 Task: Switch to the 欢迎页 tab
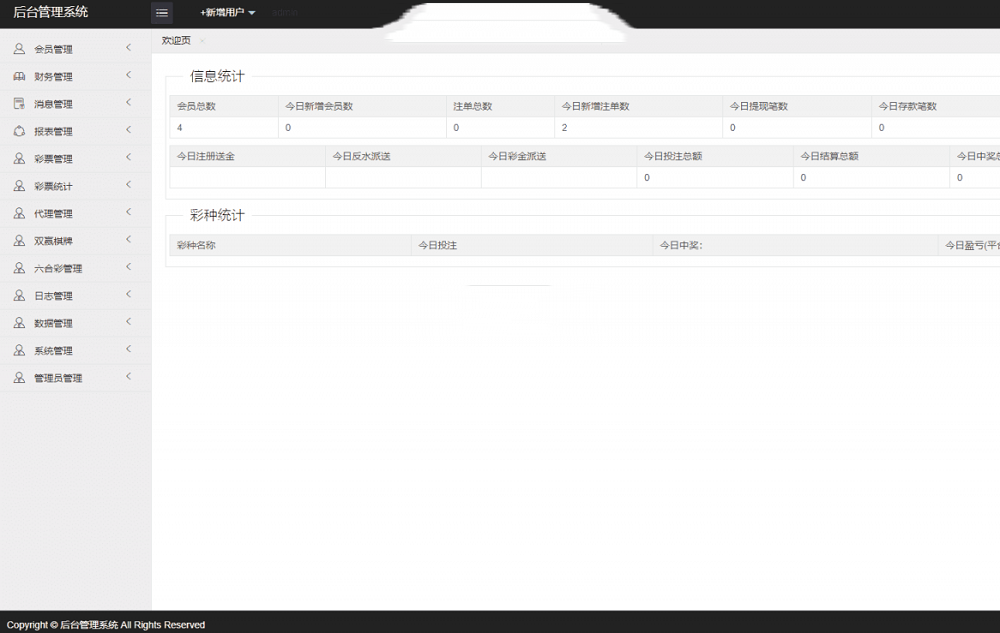click(x=176, y=40)
